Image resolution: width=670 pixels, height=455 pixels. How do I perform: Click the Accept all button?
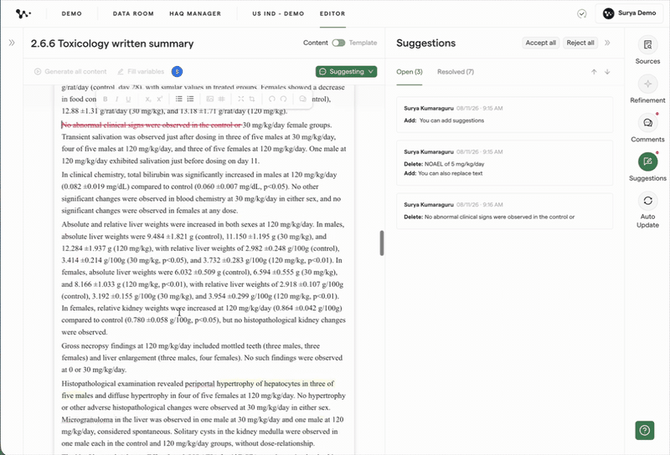[541, 43]
